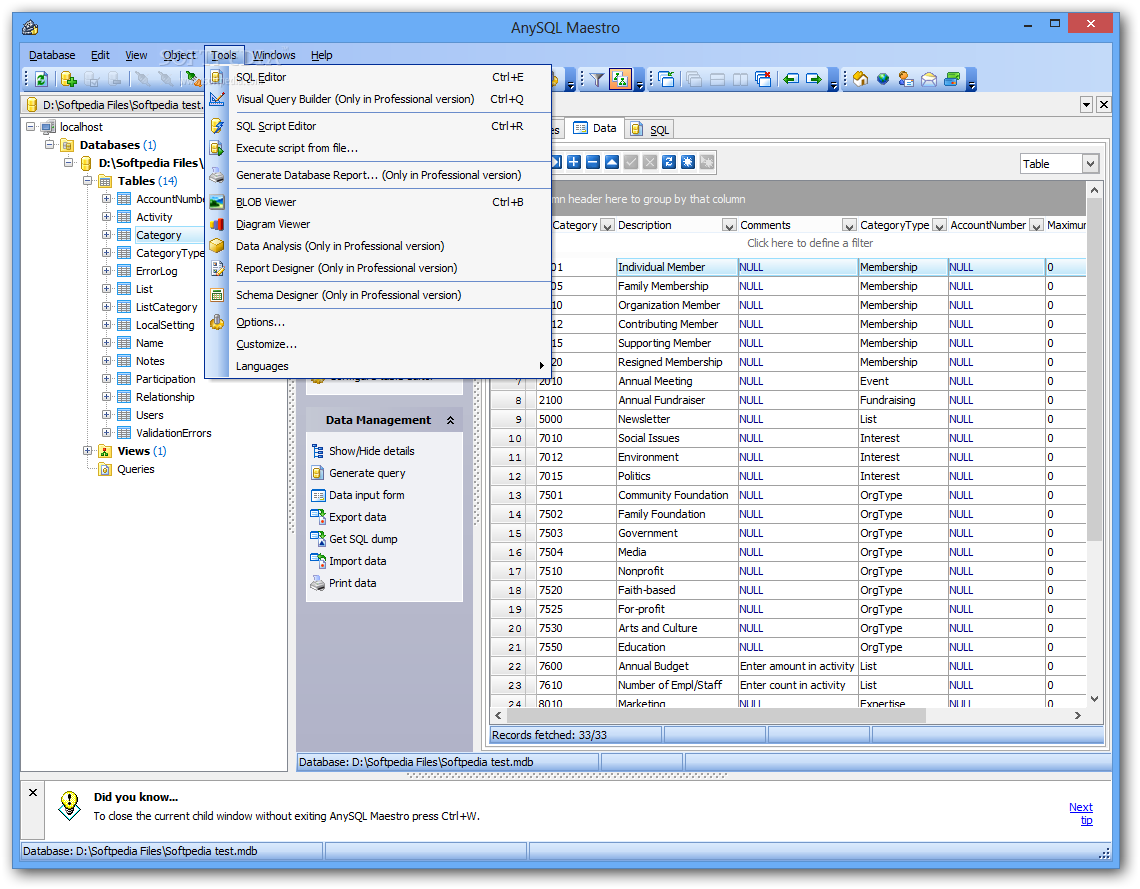Click the Diagram Viewer chart icon

(x=217, y=224)
